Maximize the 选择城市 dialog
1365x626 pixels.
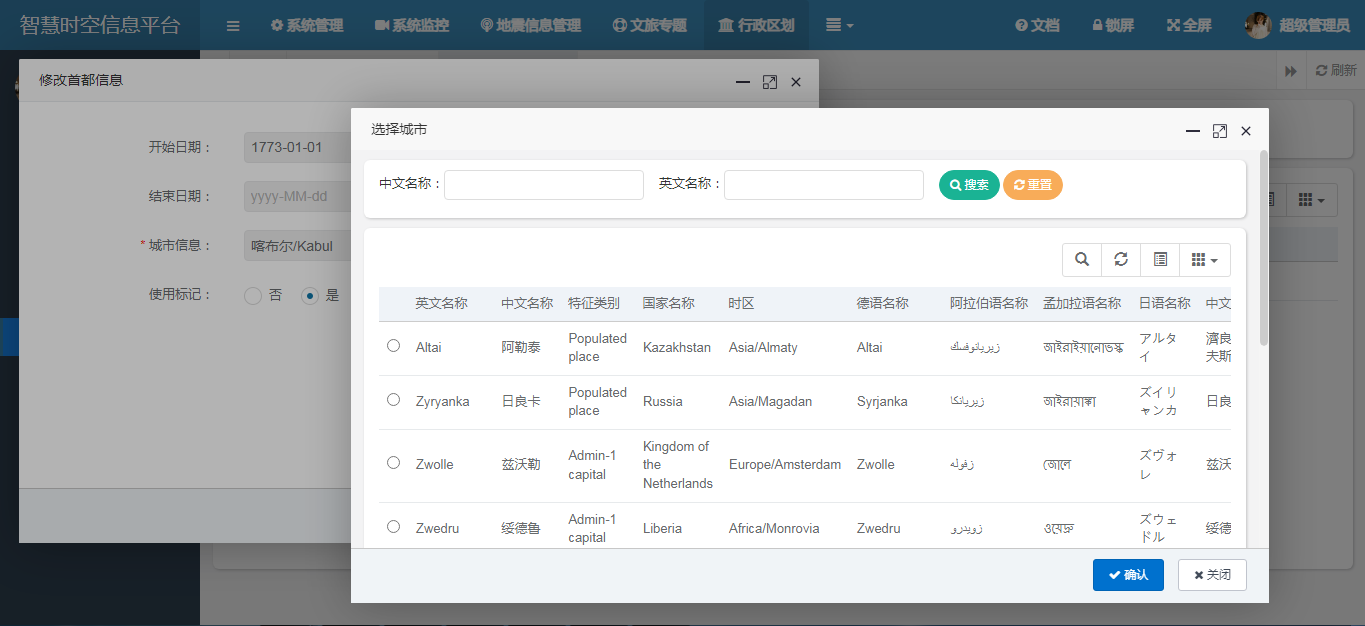[1220, 131]
